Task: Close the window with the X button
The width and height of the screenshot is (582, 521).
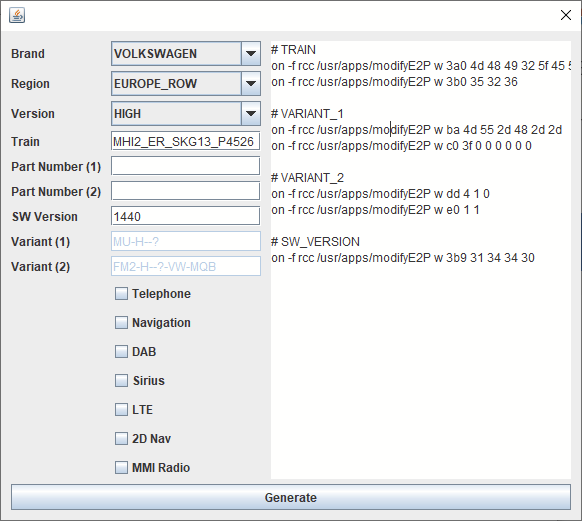Action: 566,15
